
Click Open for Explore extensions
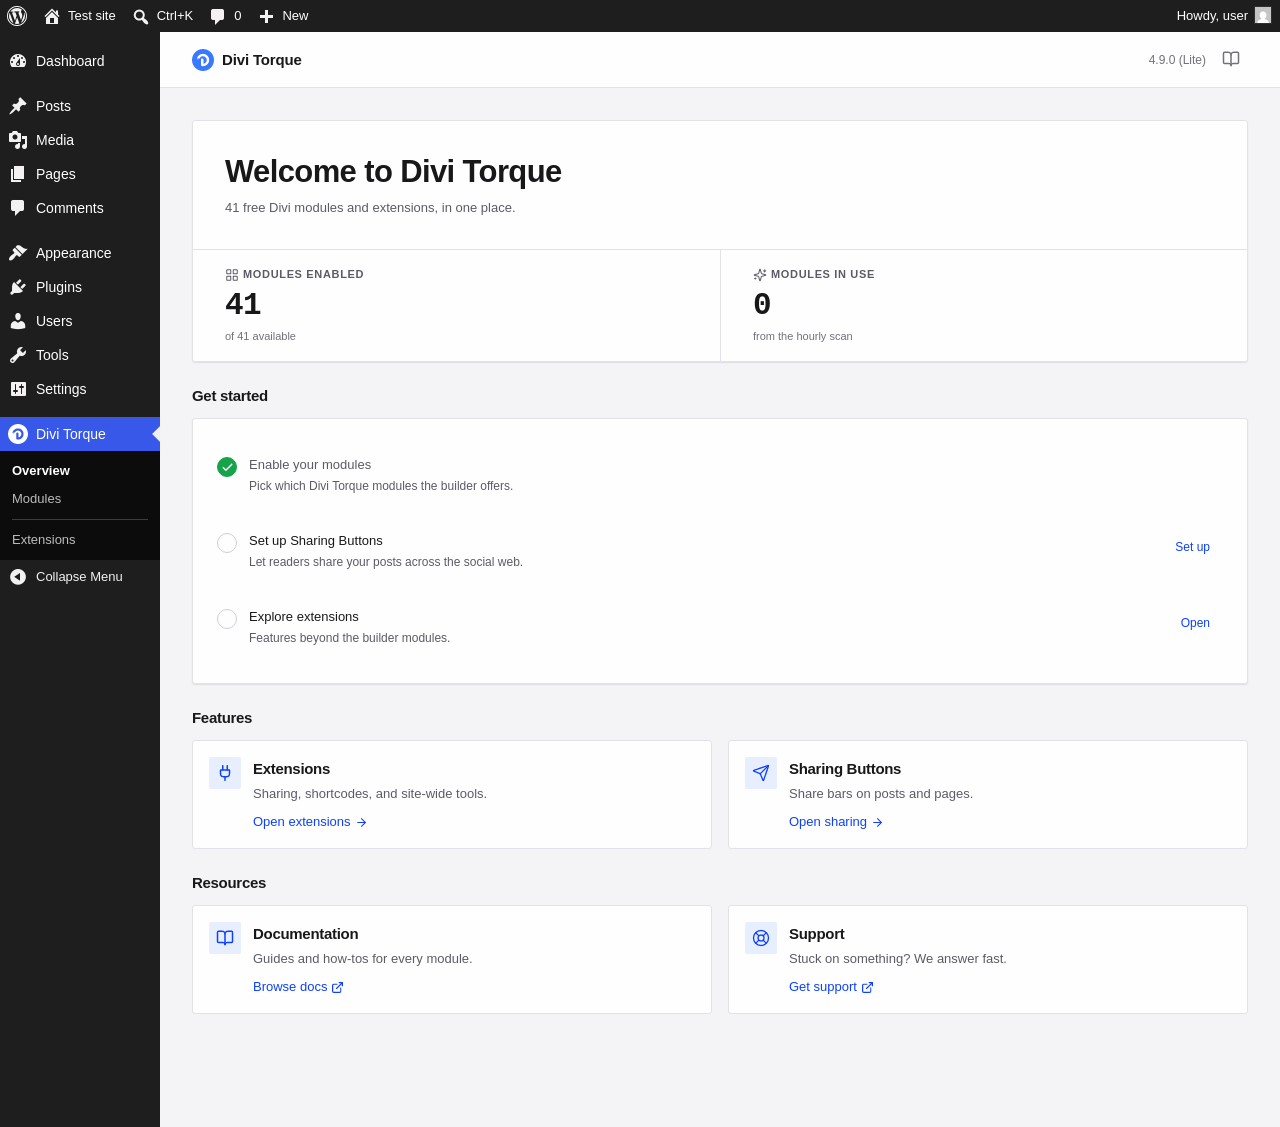click(1195, 623)
